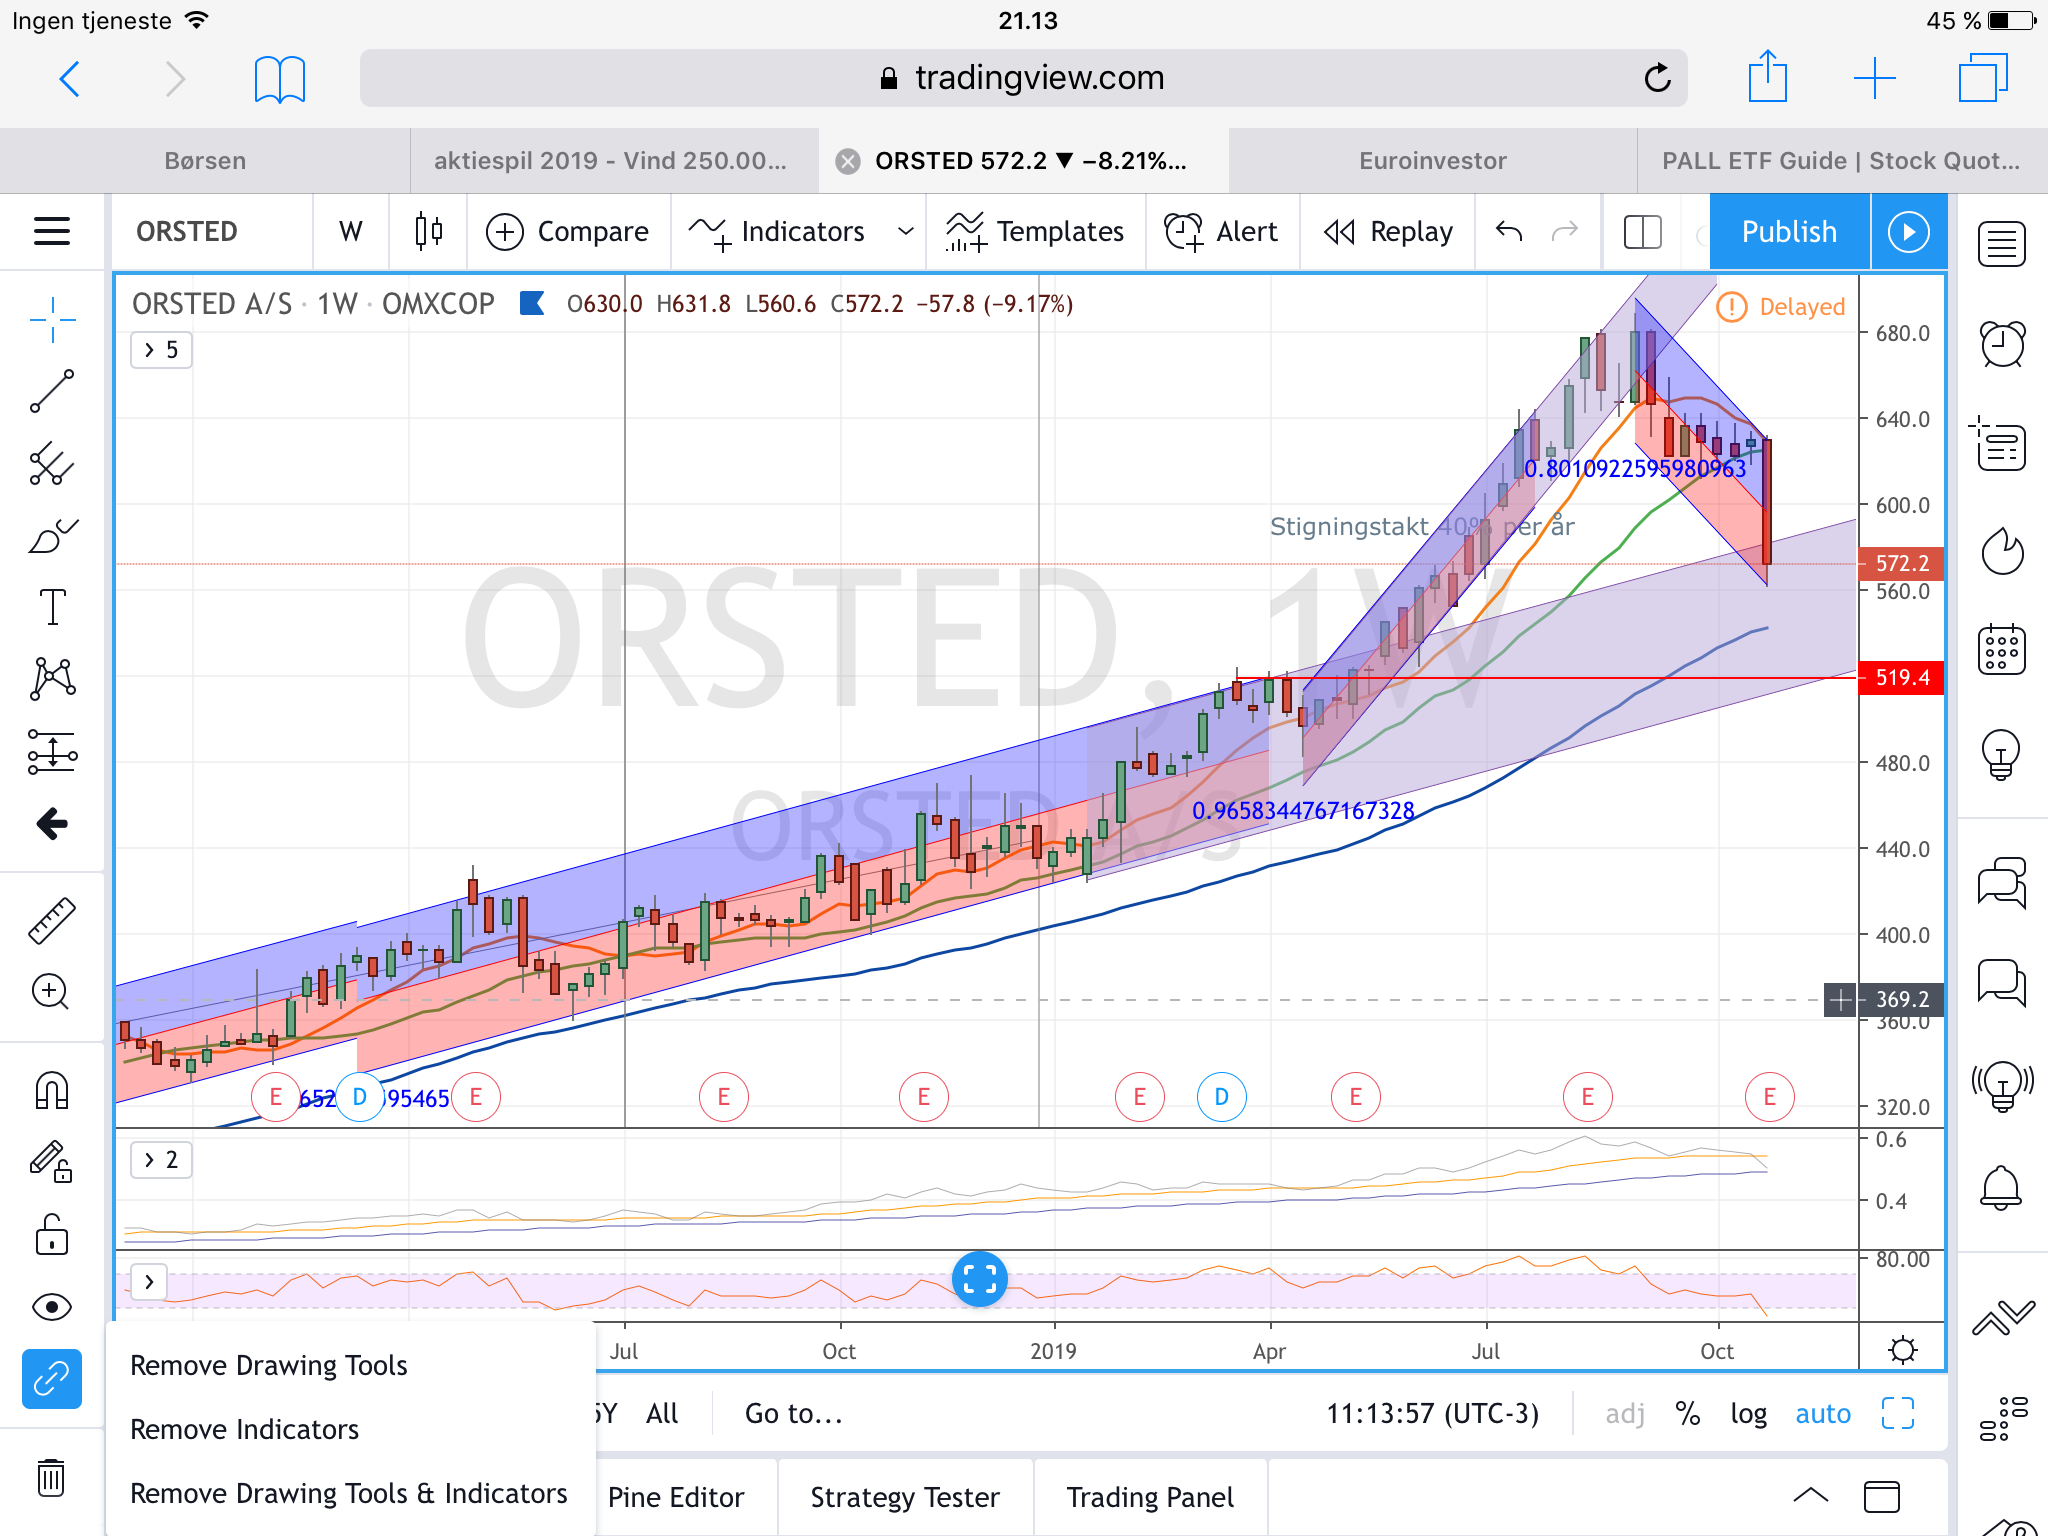2048x1536 pixels.
Task: Choose Remove Indicators from the menu
Action: (244, 1429)
